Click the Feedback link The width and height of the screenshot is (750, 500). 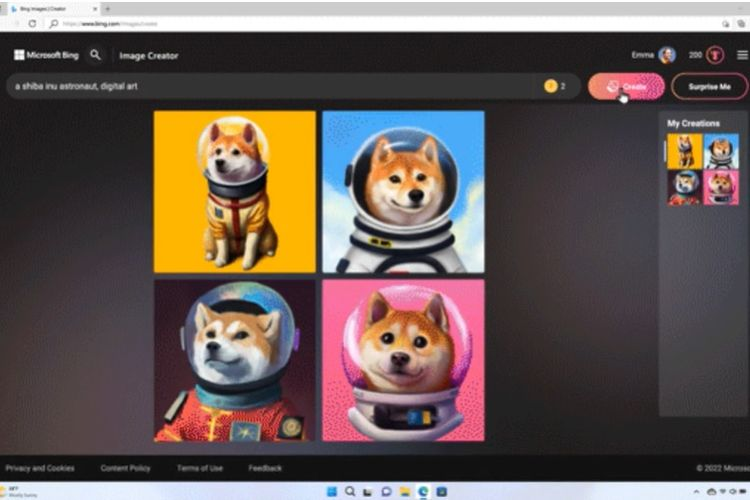click(x=265, y=468)
